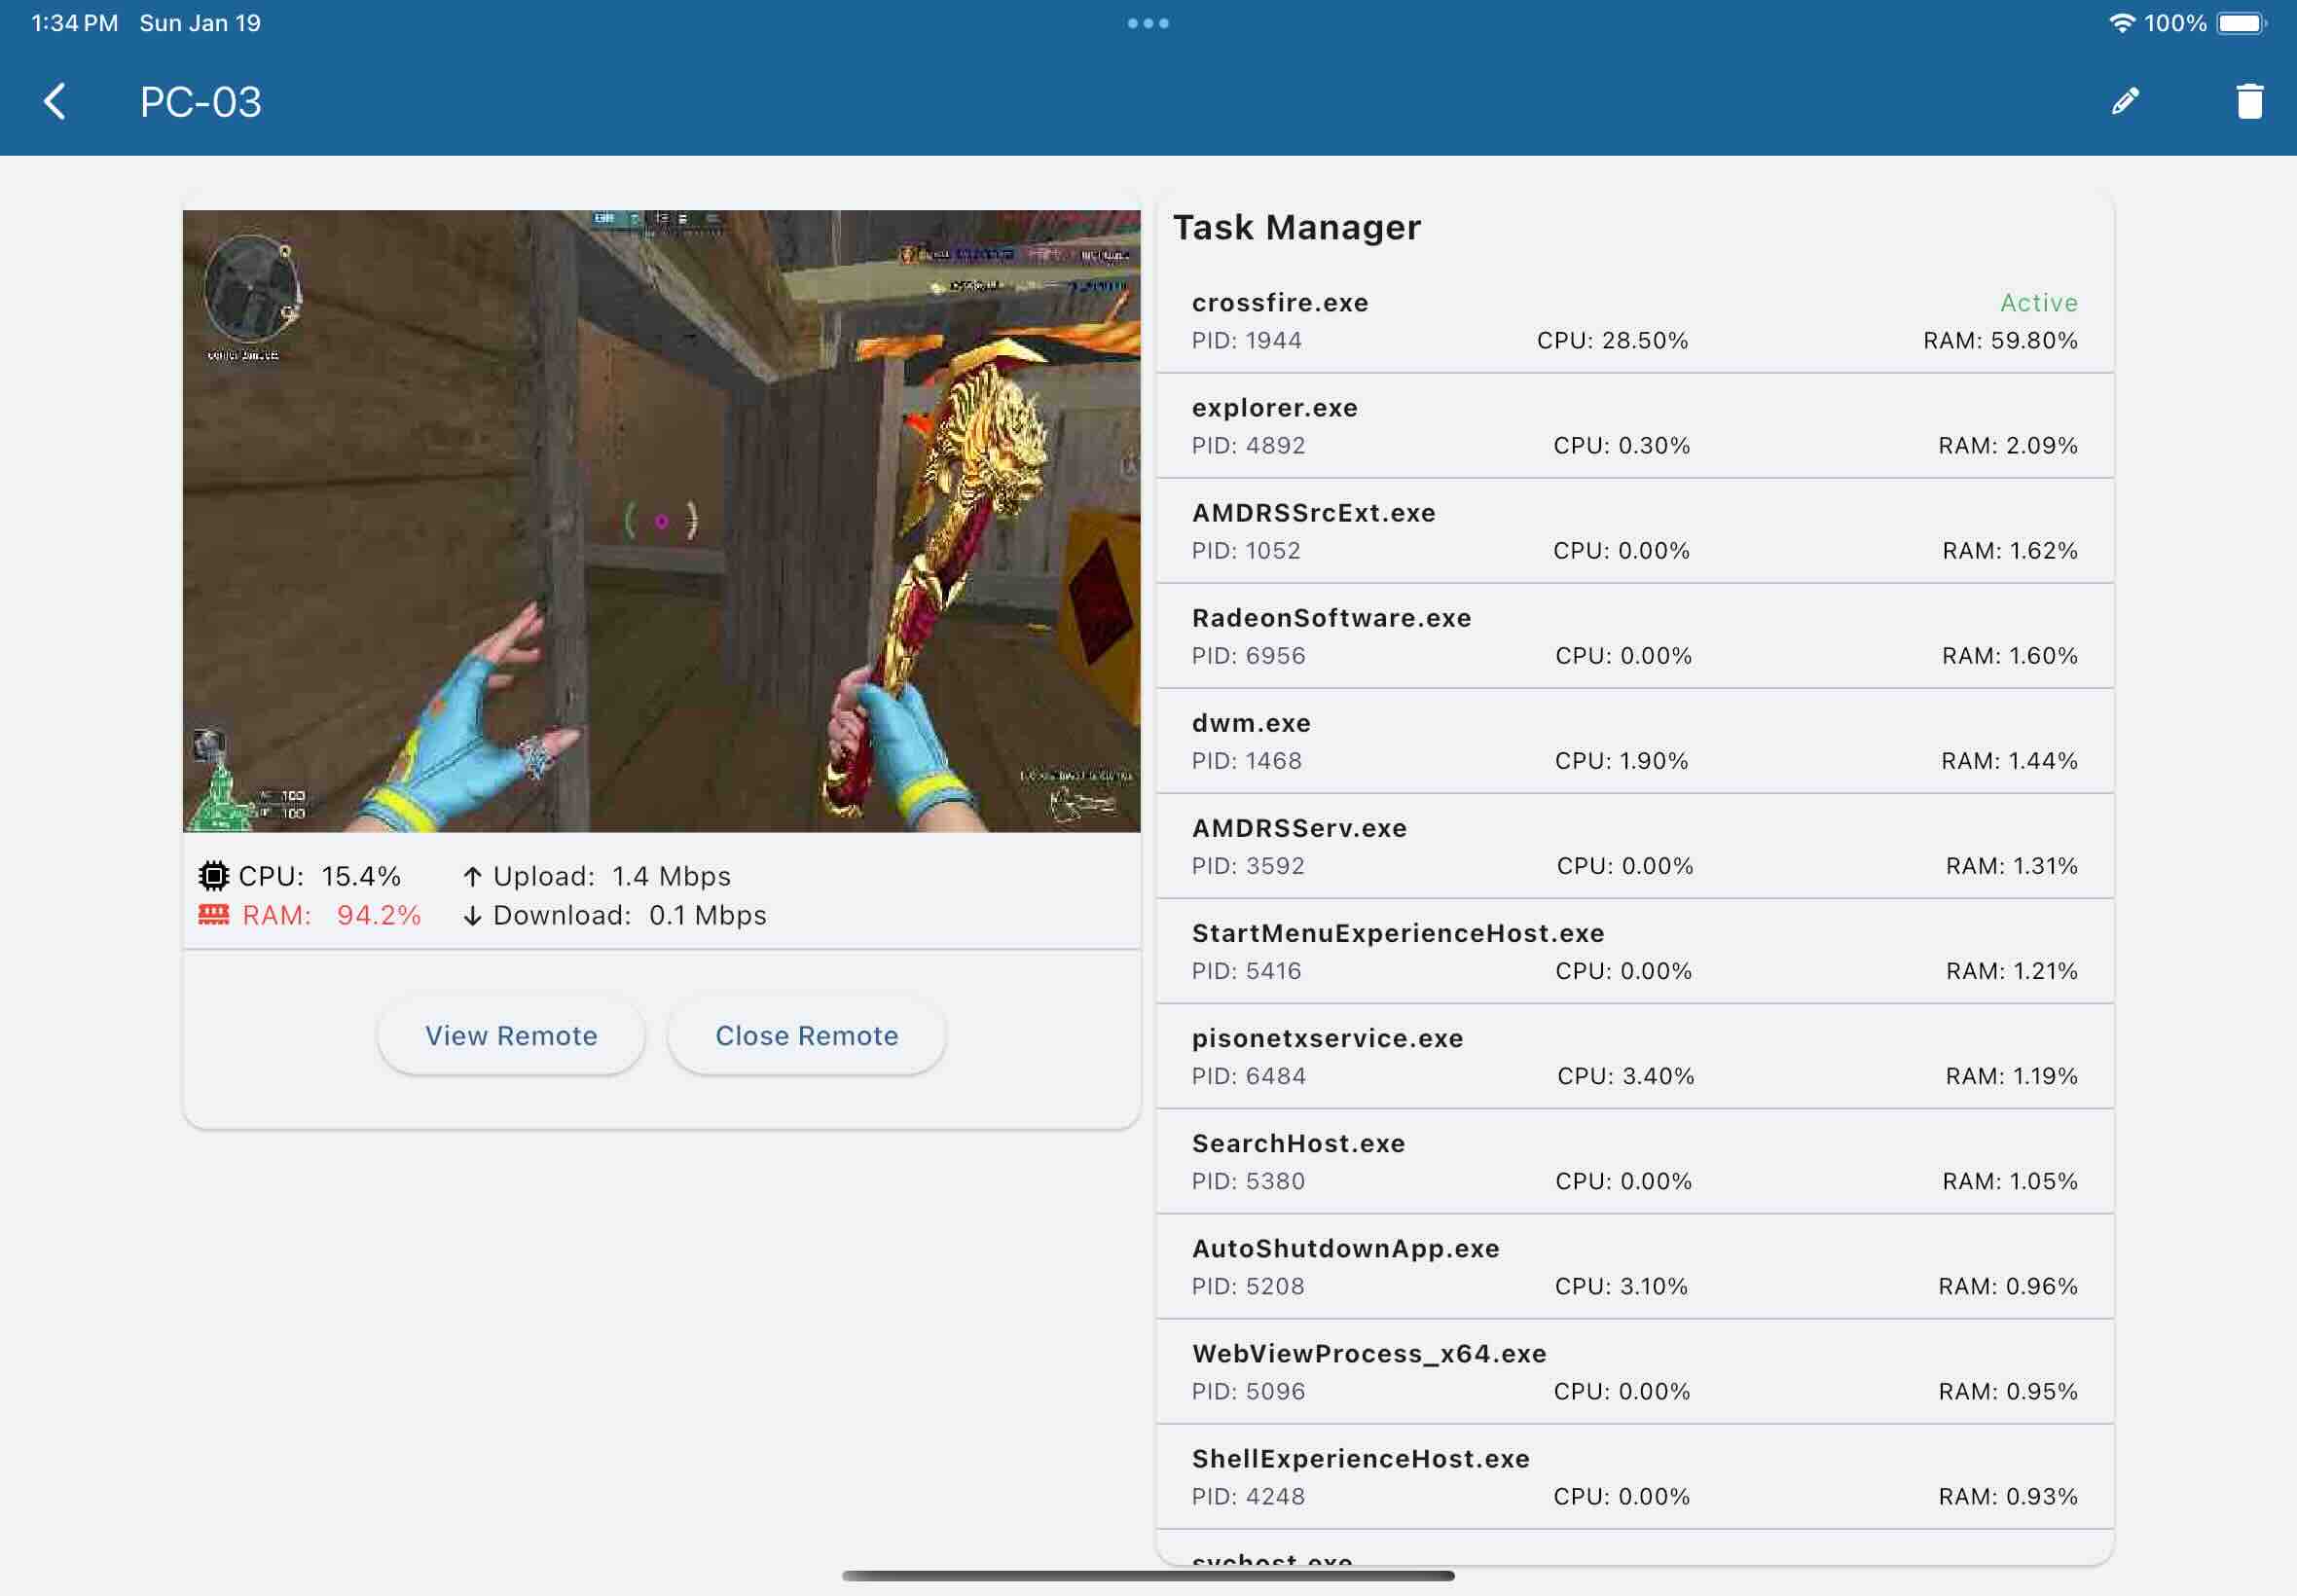This screenshot has width=2297, height=1596.
Task: Click the 1:34 PM clock
Action: point(74,23)
